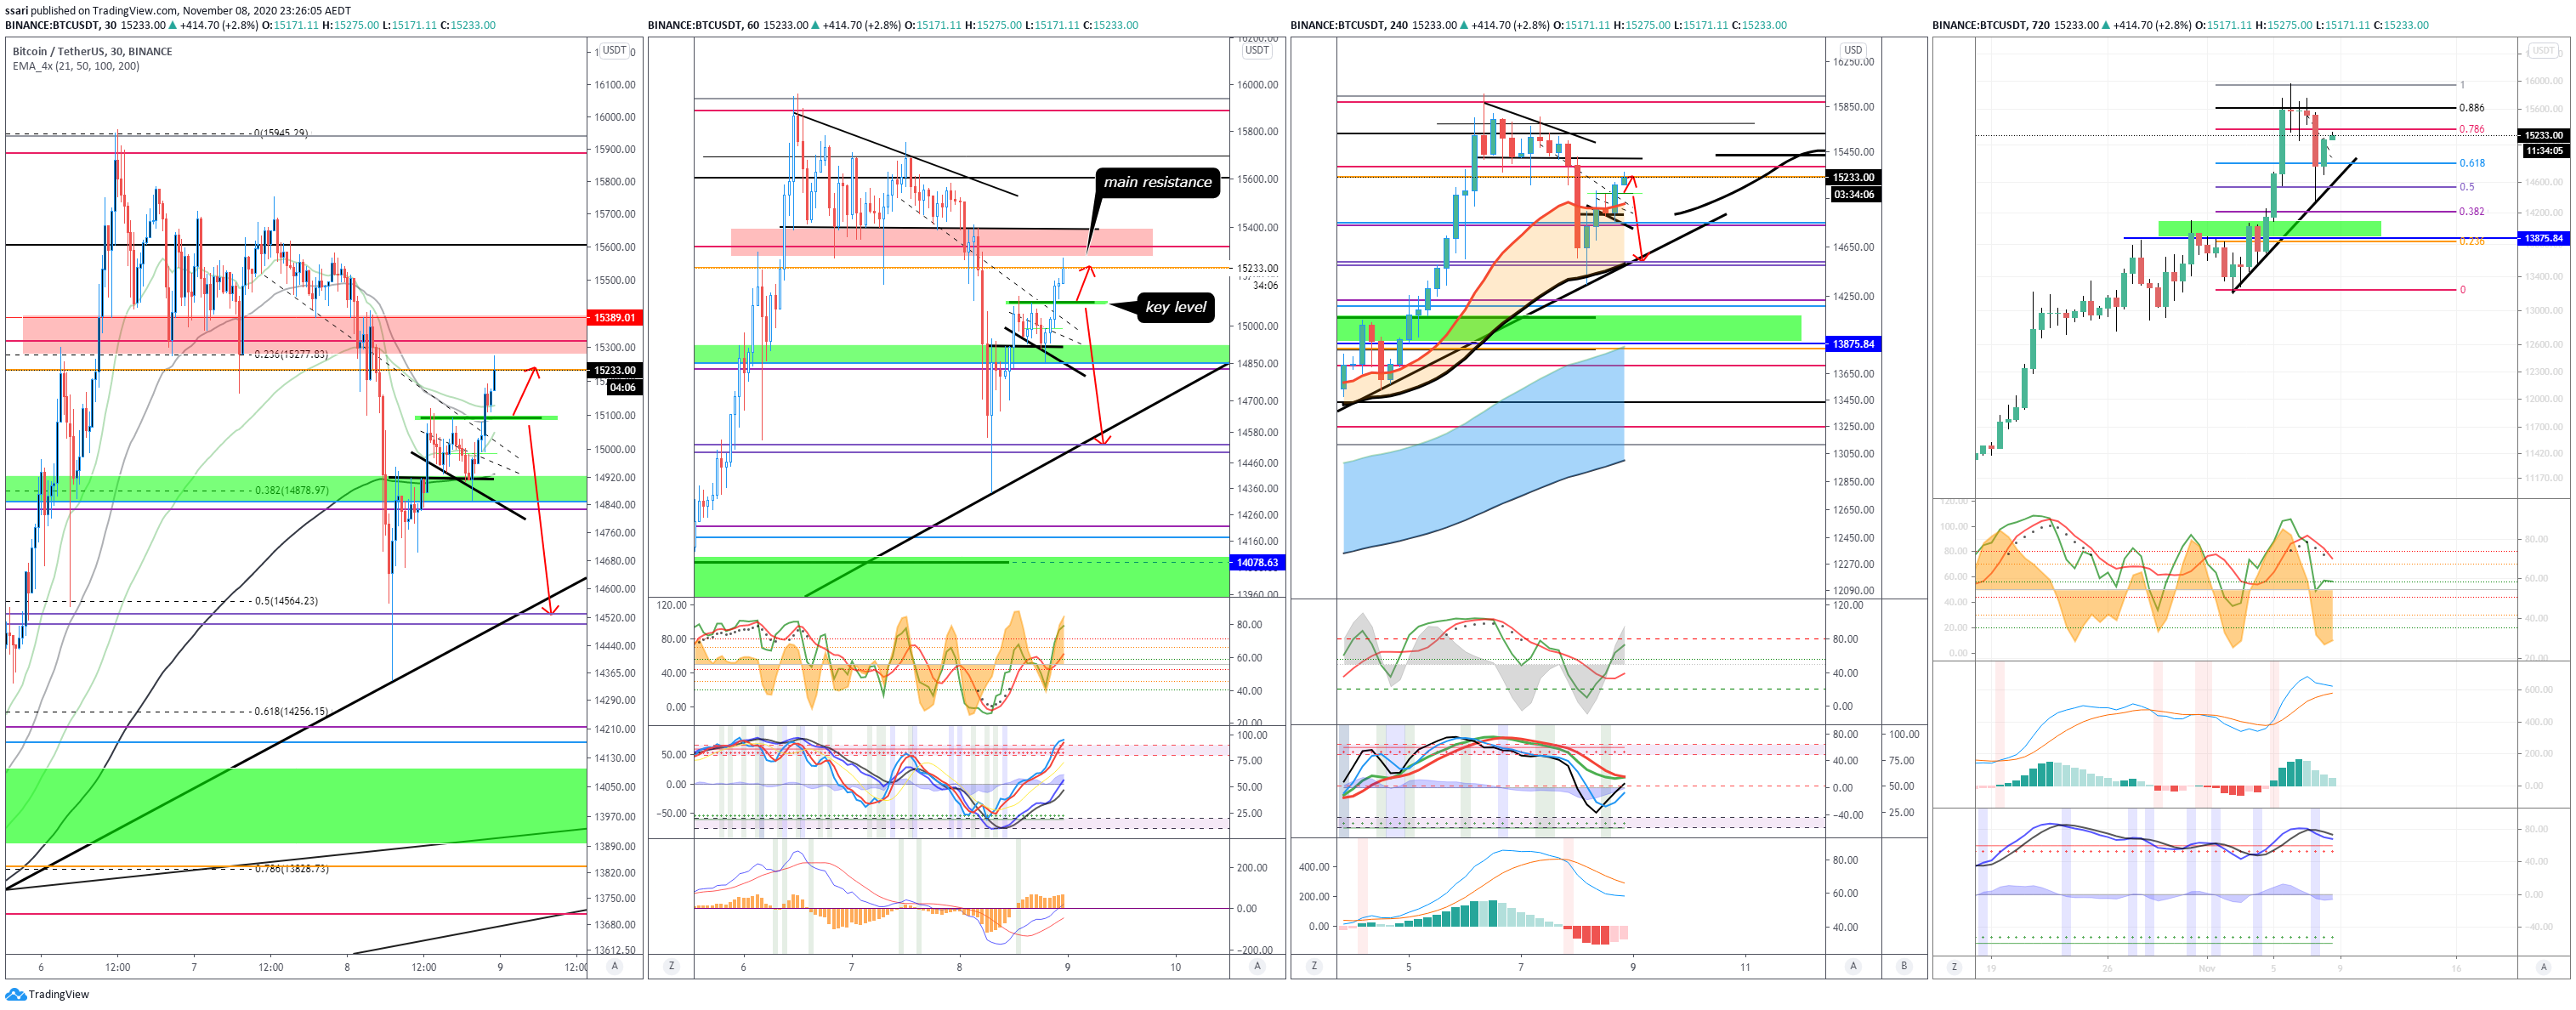Click the Z timezone button on 720-minute chart
The height and width of the screenshot is (1010, 2576).
coord(1954,966)
